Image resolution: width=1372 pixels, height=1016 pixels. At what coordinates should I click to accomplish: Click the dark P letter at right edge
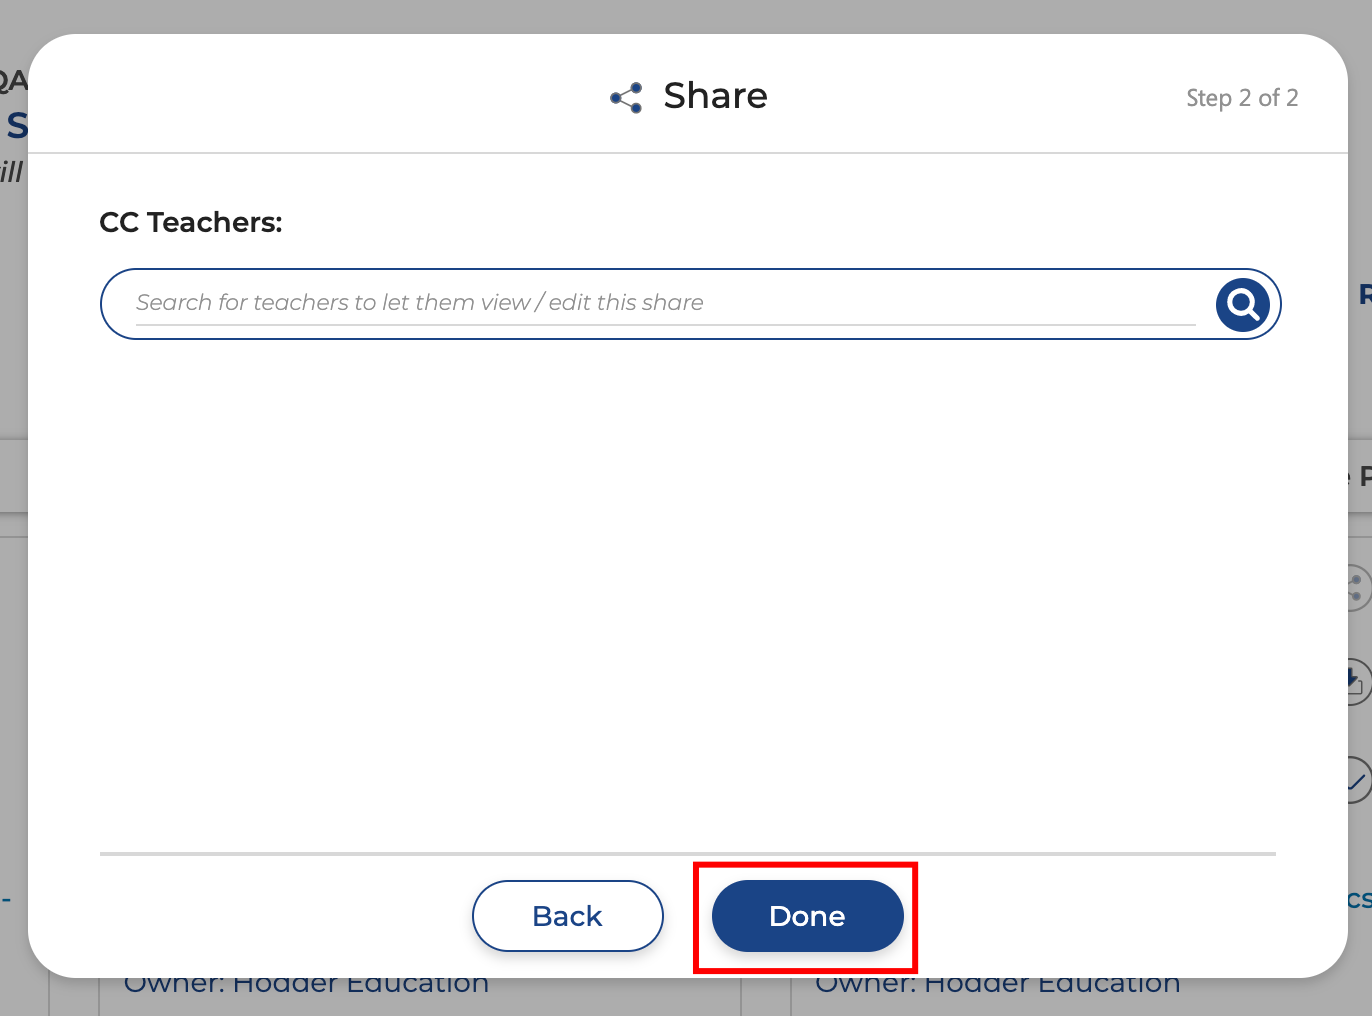point(1364,477)
